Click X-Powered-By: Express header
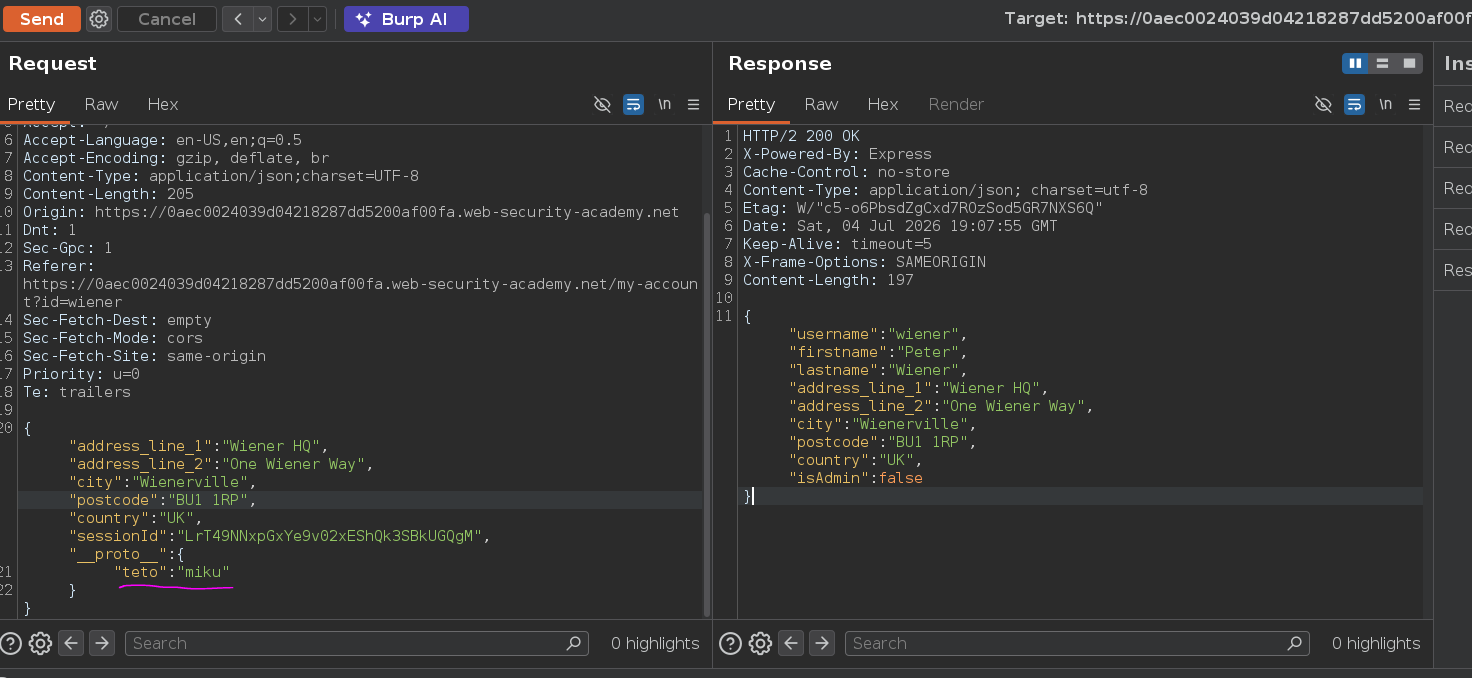 point(837,154)
